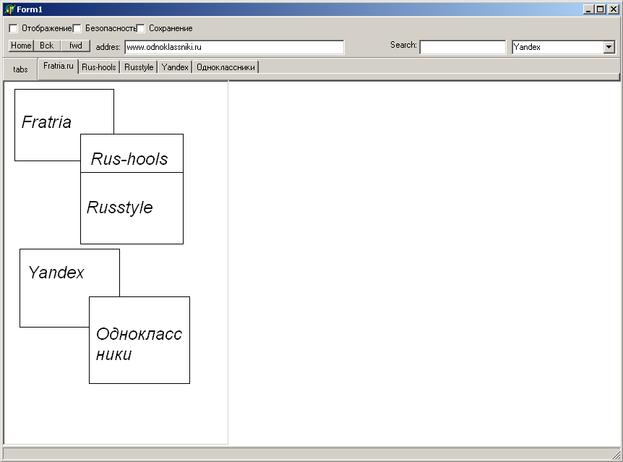Click the window resize grip in status bar
Screen dimensions: 623x462
tap(616, 454)
